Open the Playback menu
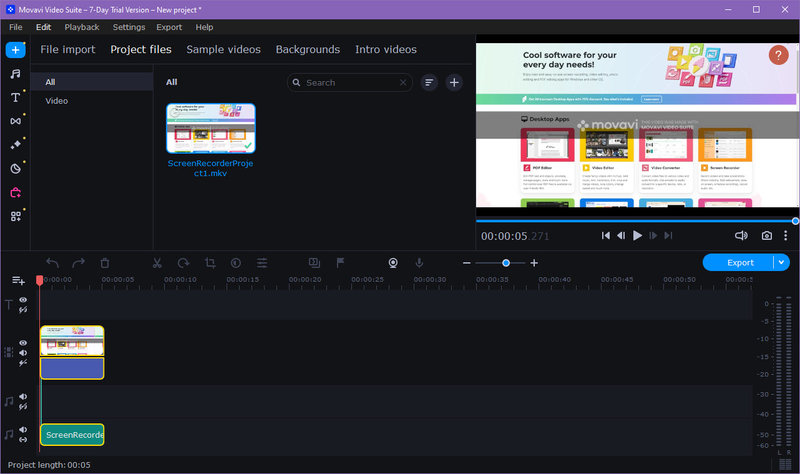This screenshot has height=474, width=800. 82,27
